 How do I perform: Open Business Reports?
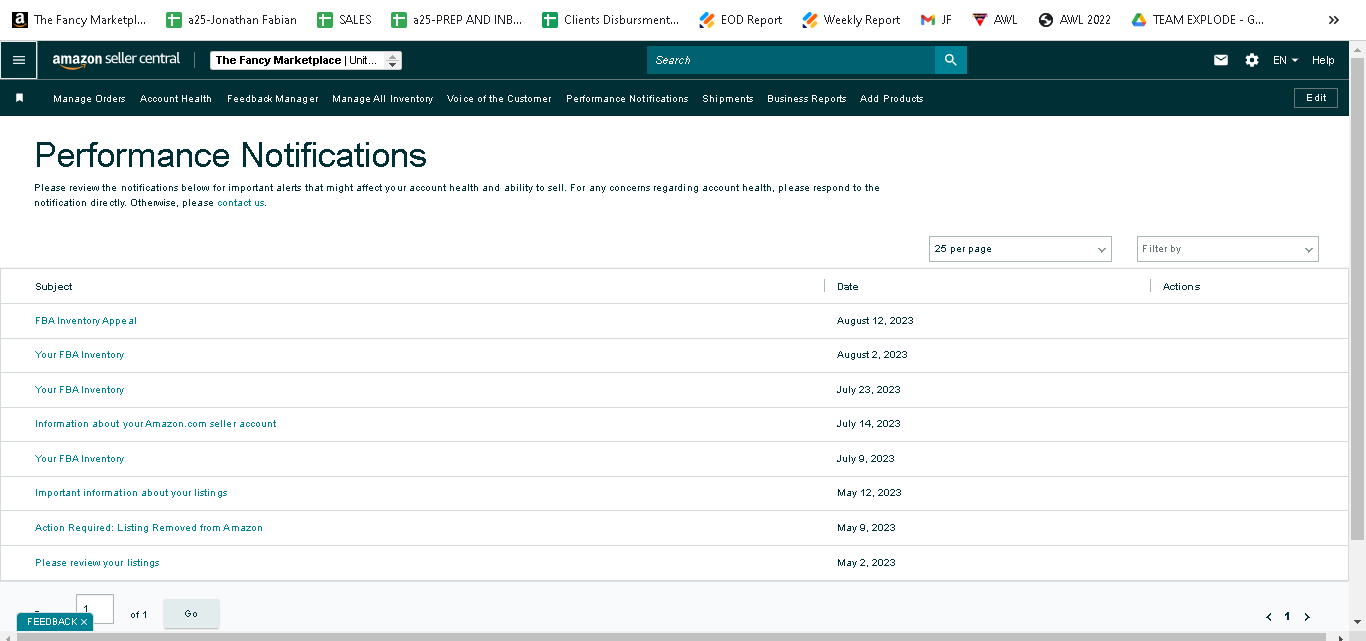pos(807,99)
